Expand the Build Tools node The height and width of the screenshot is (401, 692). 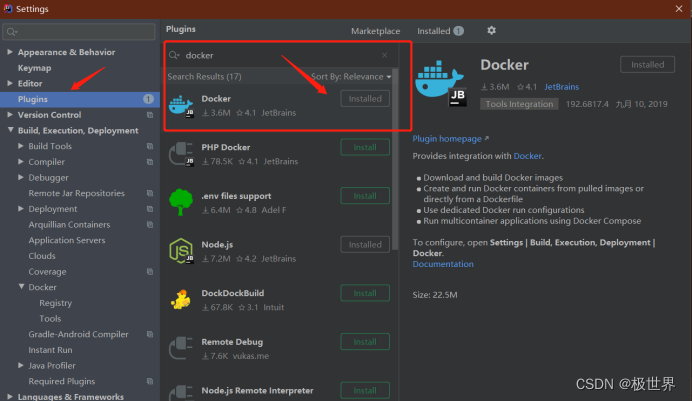[21, 146]
